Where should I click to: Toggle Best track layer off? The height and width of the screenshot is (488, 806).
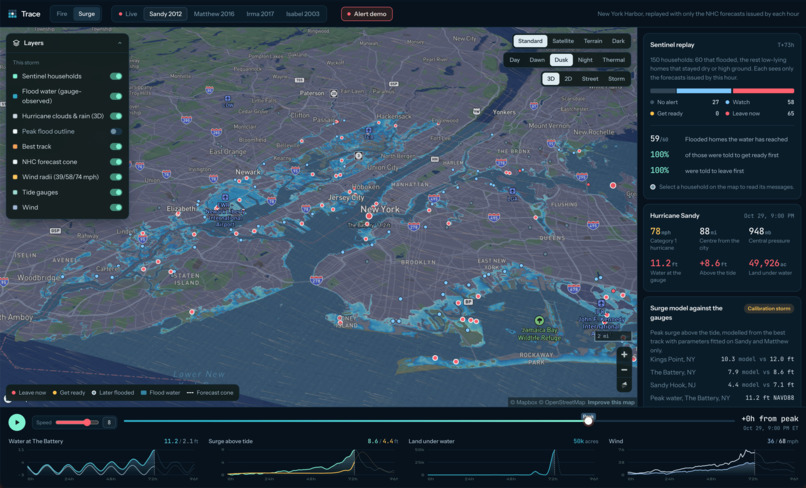click(116, 147)
